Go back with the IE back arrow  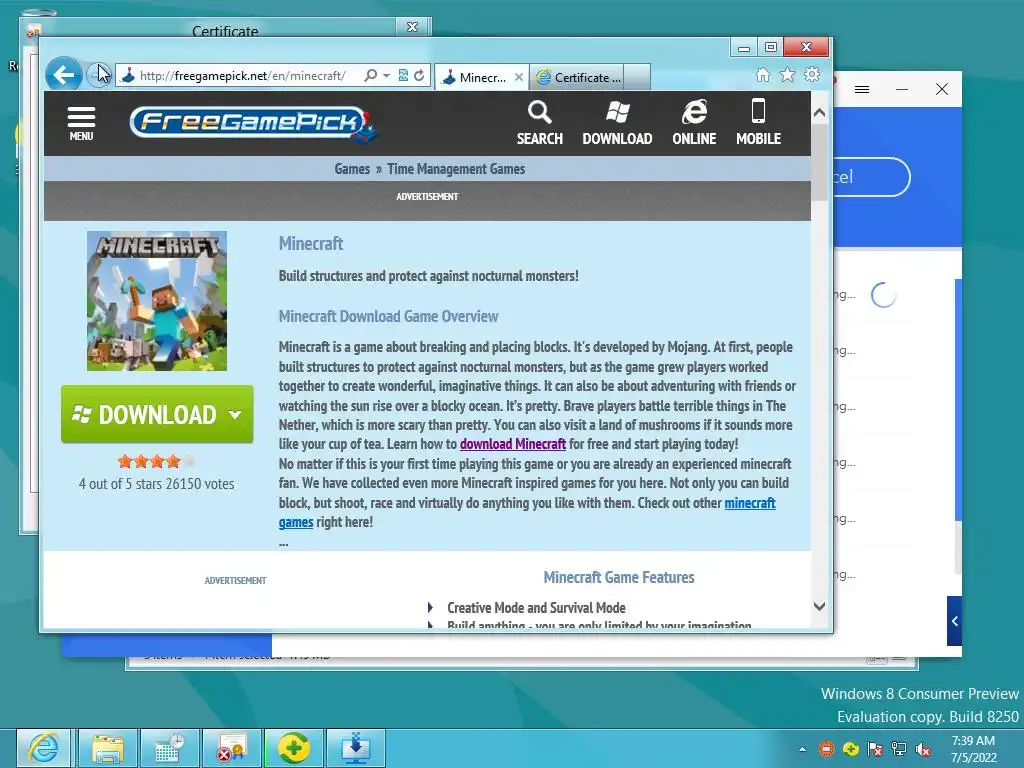tap(64, 74)
